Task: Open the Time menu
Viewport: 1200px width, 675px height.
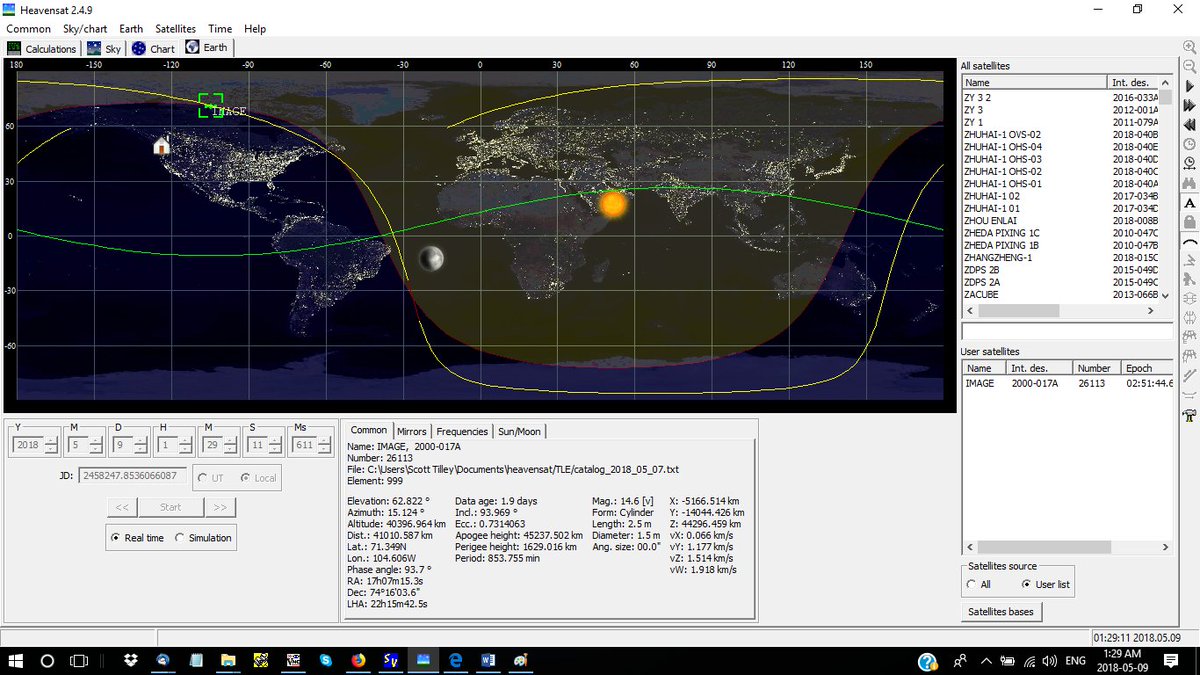Action: click(220, 29)
